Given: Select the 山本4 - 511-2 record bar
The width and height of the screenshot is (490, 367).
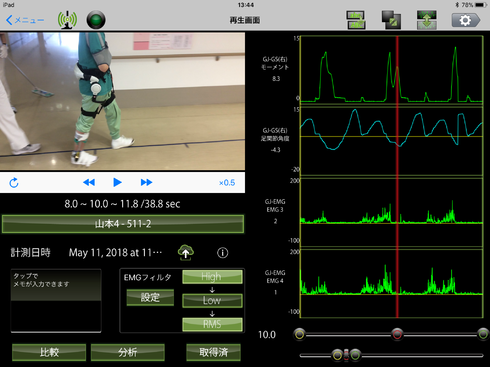Looking at the screenshot, I should coord(123,224).
